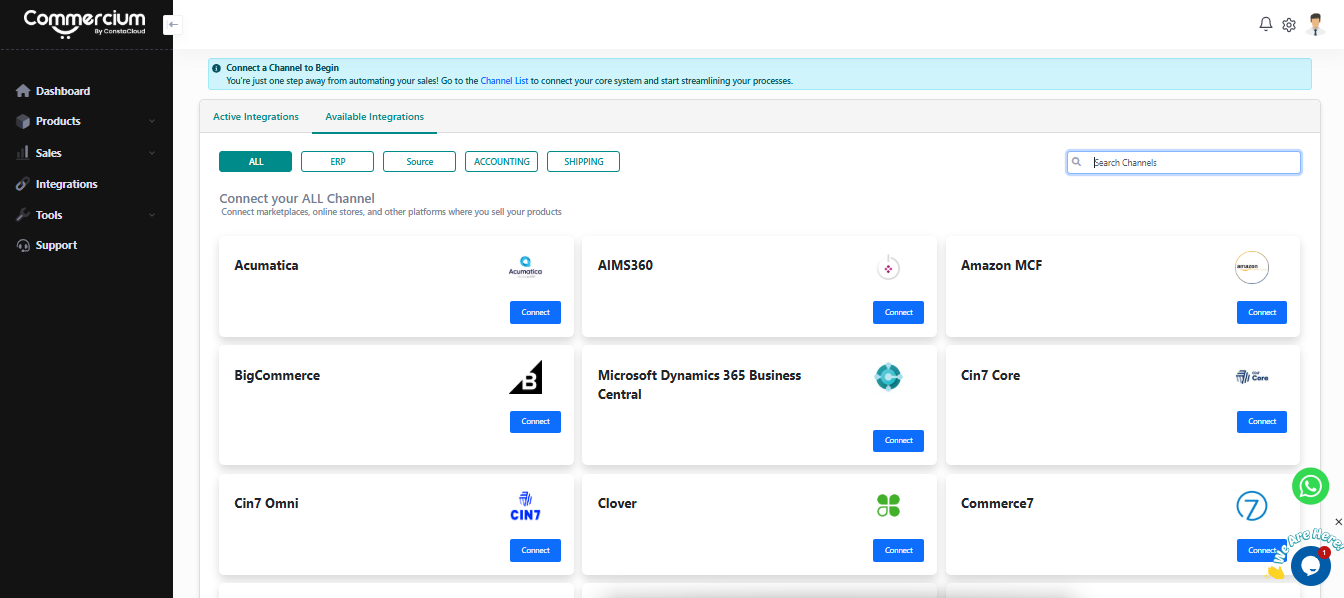Open Support in the sidebar
Image resolution: width=1344 pixels, height=598 pixels.
pos(56,245)
